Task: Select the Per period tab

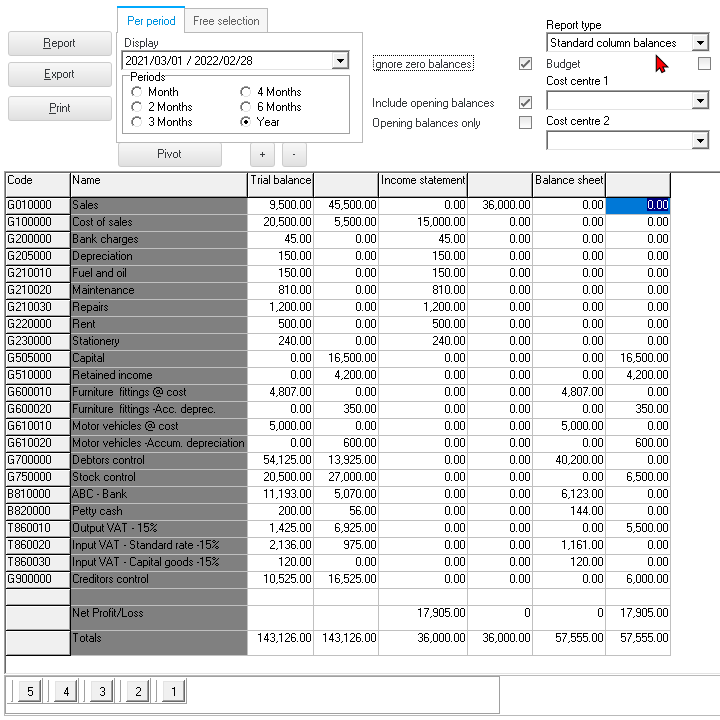Action: point(150,21)
